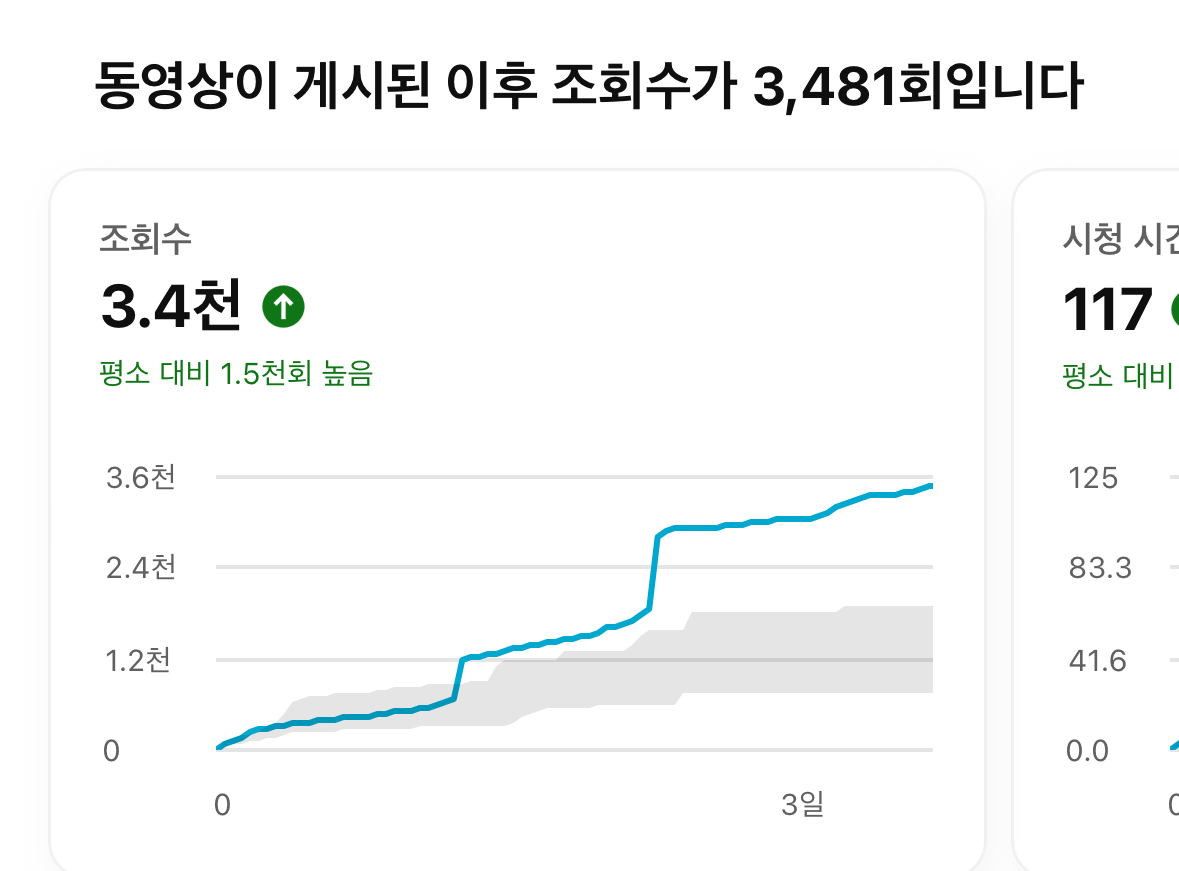Screen dimensions: 1179x871
Task: Click the 2.4천 y-axis label
Action: point(141,567)
